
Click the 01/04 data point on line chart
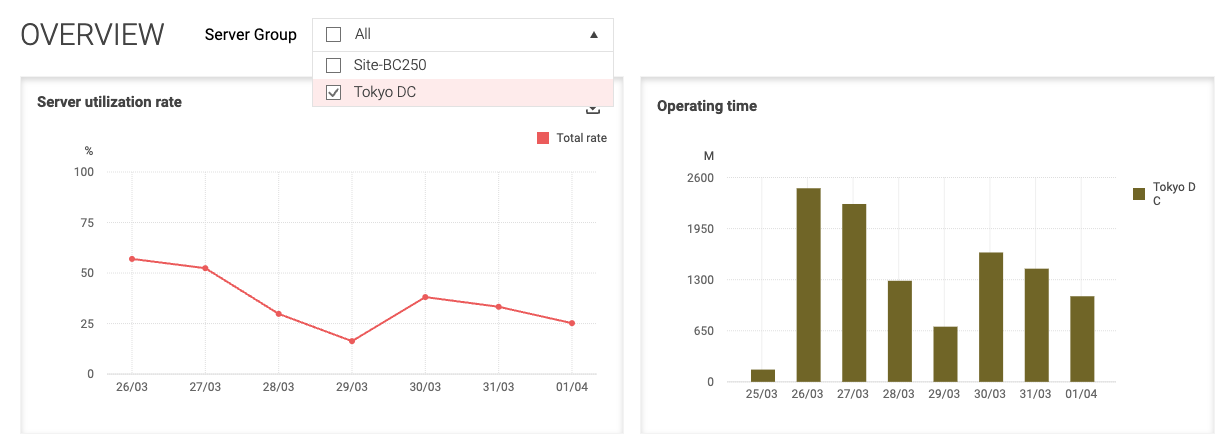pyautogui.click(x=572, y=323)
